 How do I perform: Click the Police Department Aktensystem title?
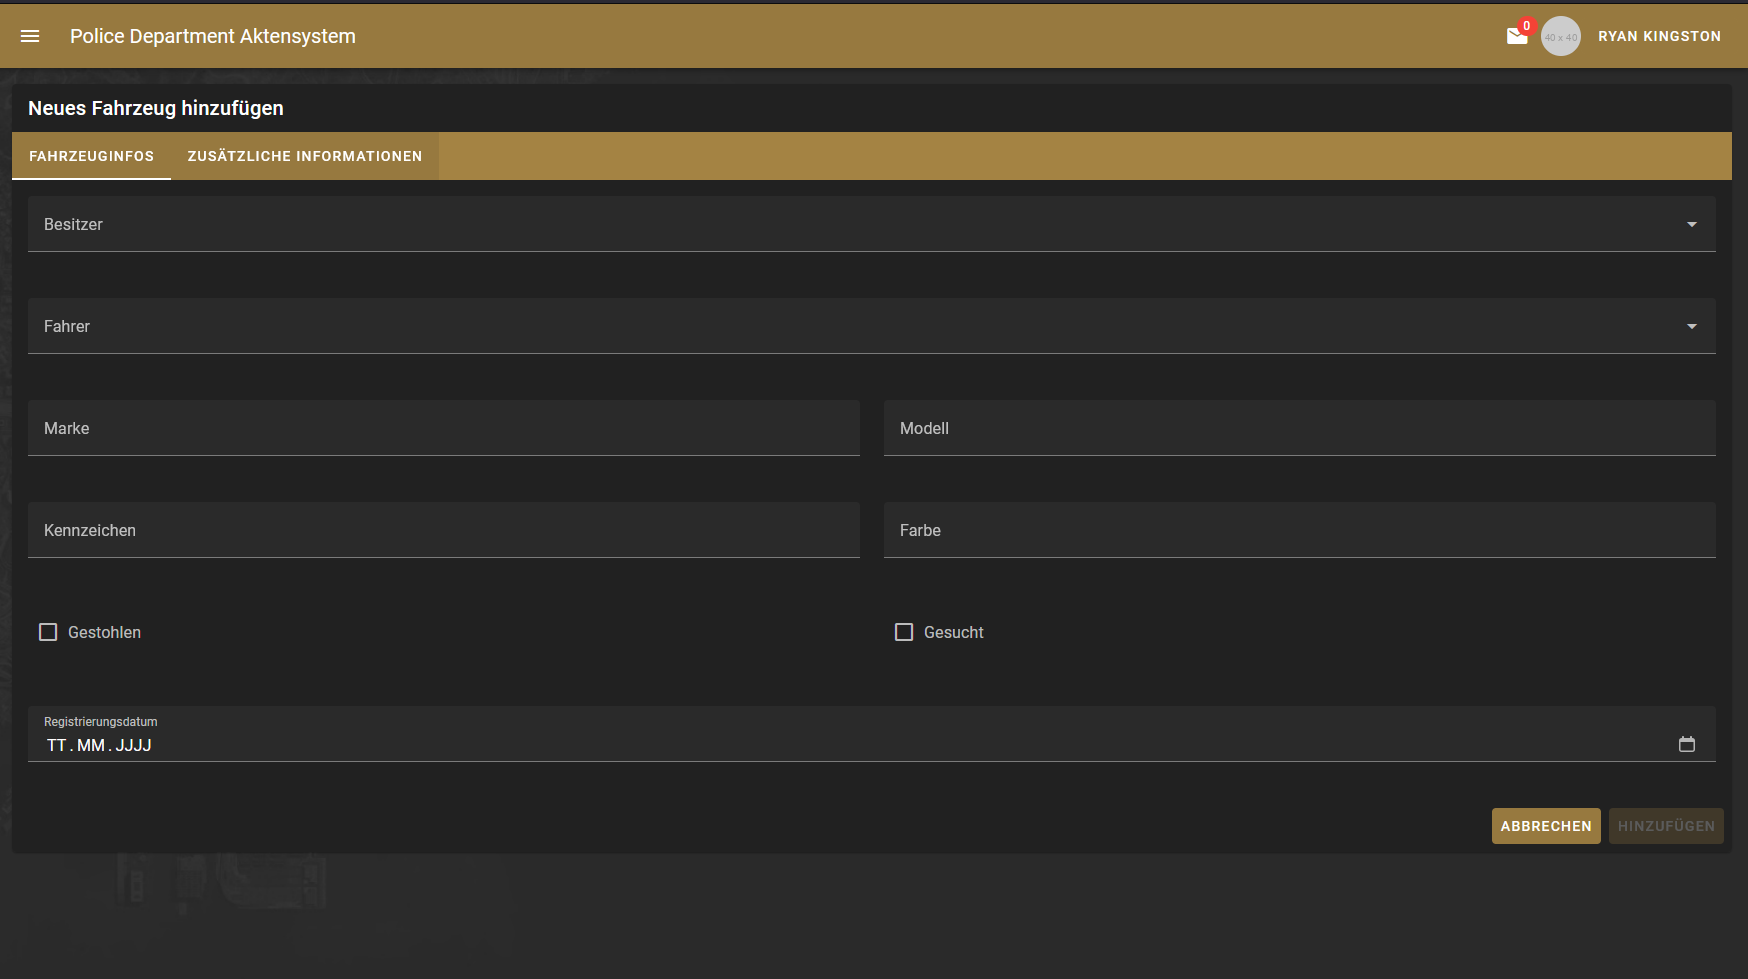[x=213, y=36]
